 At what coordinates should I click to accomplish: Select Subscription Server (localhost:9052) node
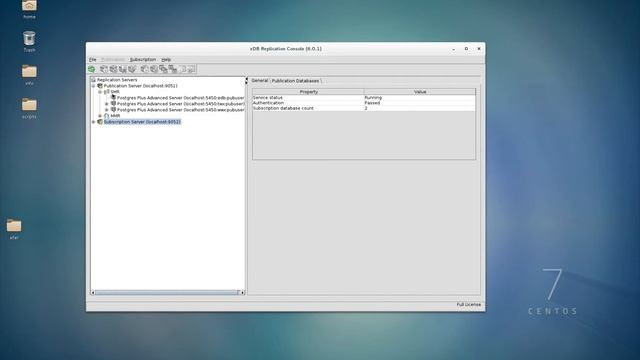pos(142,122)
